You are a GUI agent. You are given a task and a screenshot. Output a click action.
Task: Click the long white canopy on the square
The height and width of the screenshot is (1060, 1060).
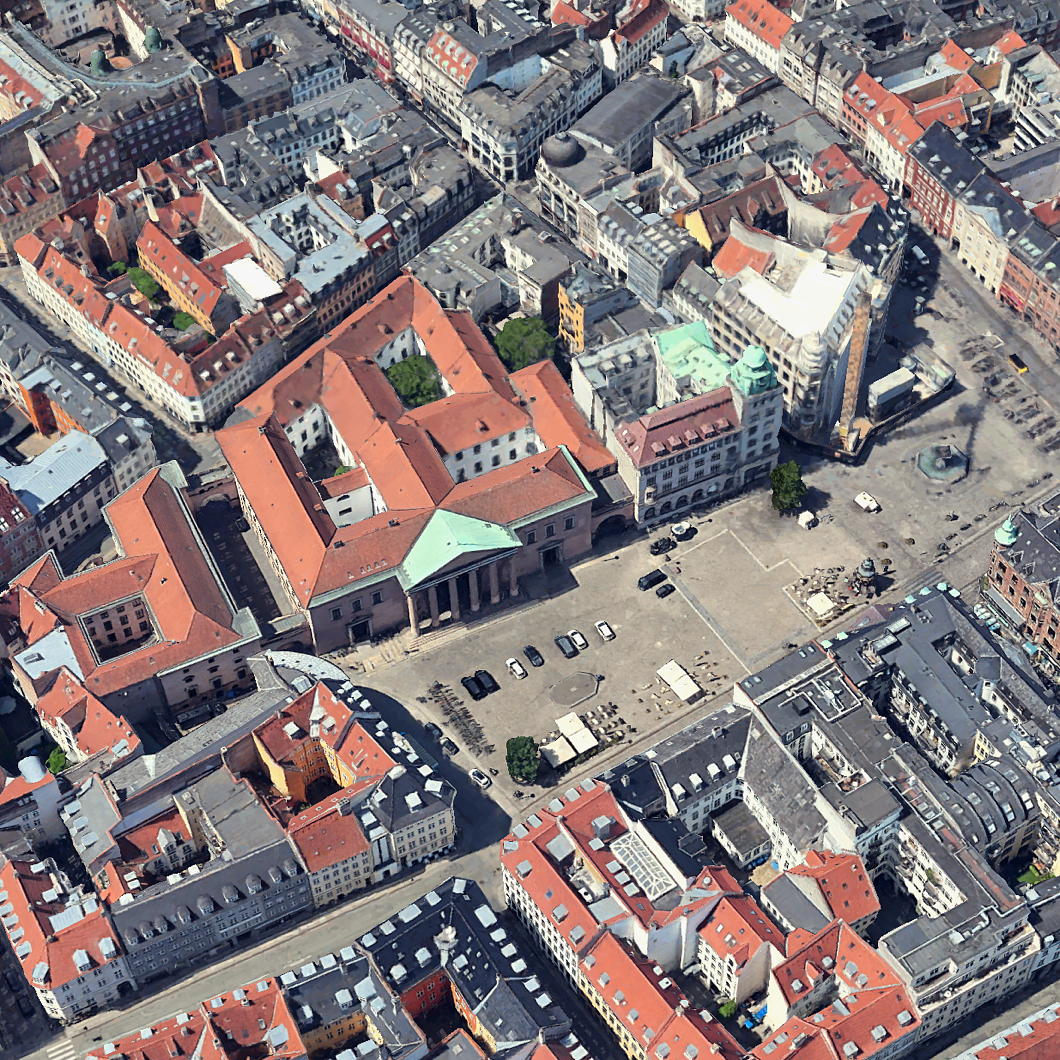[x=680, y=680]
